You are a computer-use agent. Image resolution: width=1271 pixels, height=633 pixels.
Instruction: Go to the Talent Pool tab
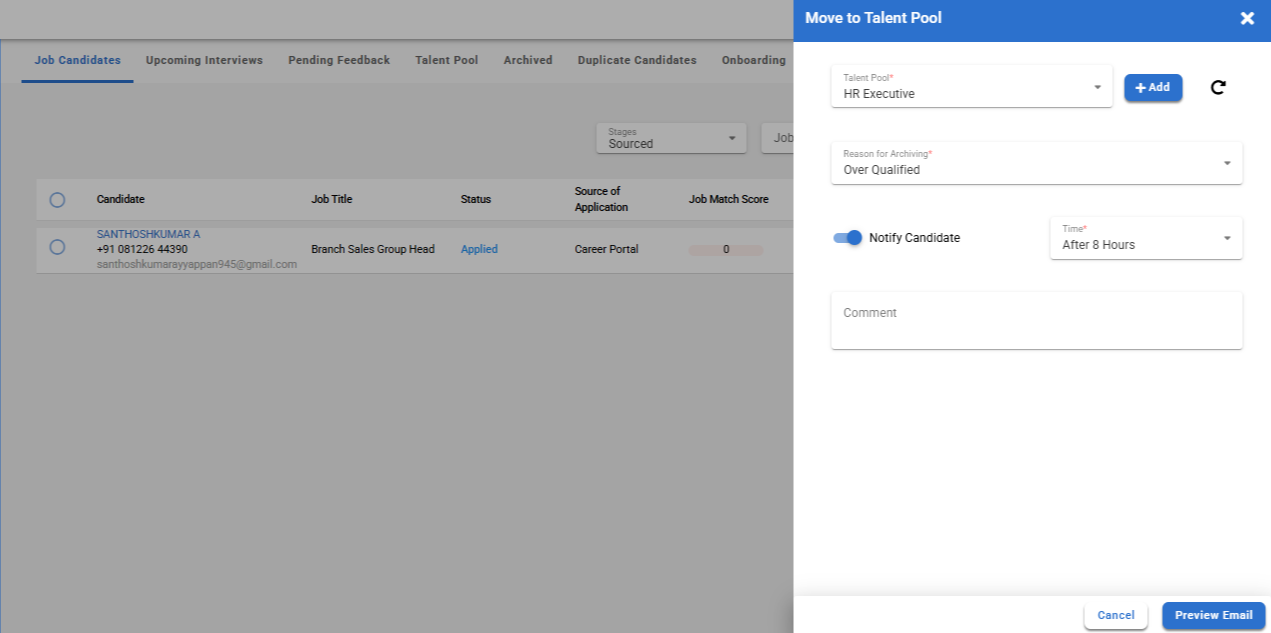click(x=446, y=60)
